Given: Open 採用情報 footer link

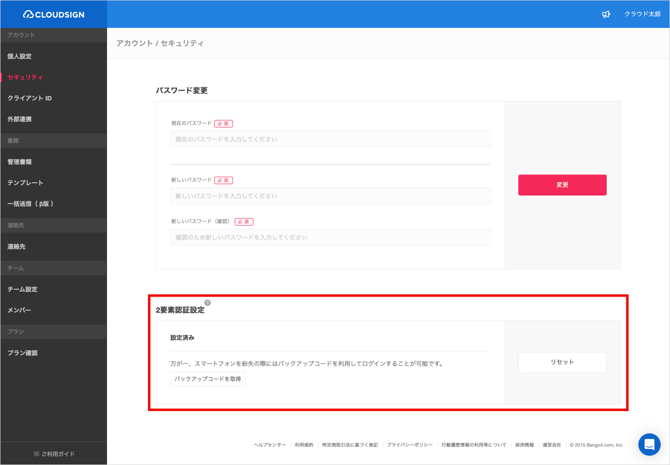Looking at the screenshot, I should coord(524,445).
